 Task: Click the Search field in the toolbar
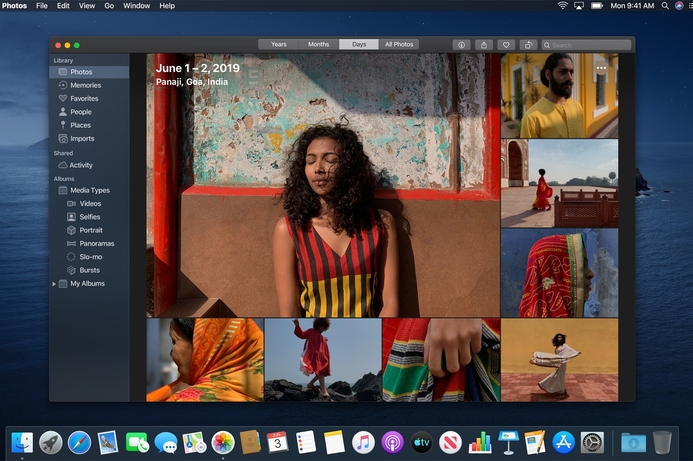point(586,45)
